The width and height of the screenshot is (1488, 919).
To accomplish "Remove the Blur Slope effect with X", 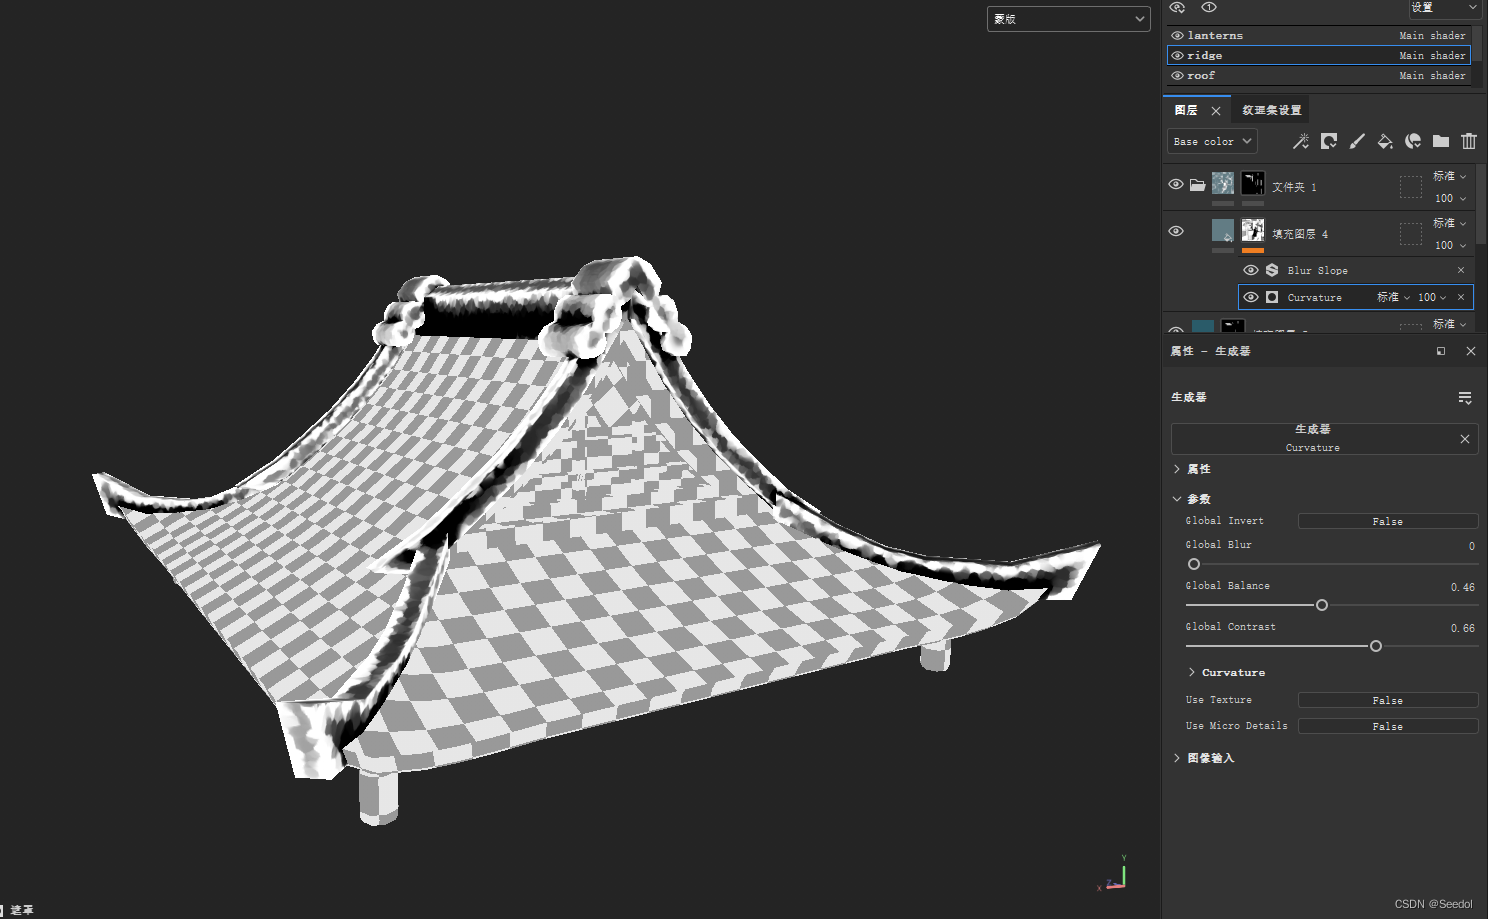I will (1461, 270).
